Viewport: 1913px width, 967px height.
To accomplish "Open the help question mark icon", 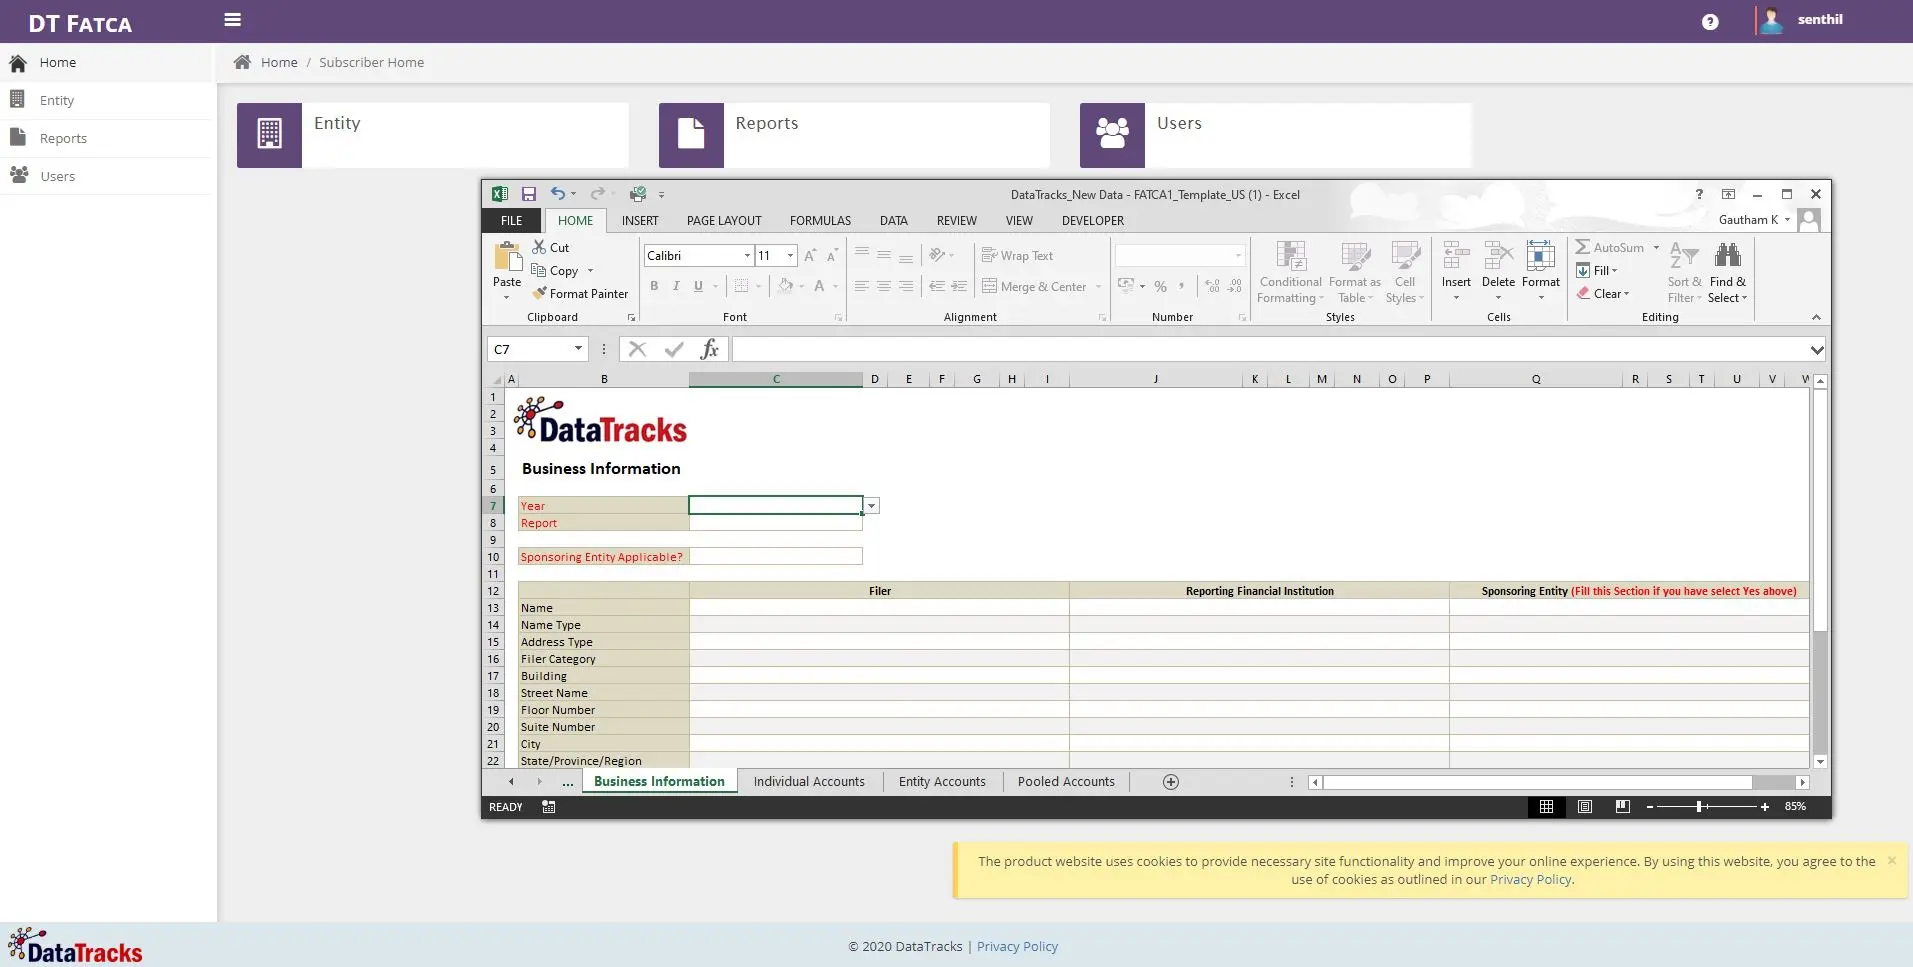I will point(1710,22).
